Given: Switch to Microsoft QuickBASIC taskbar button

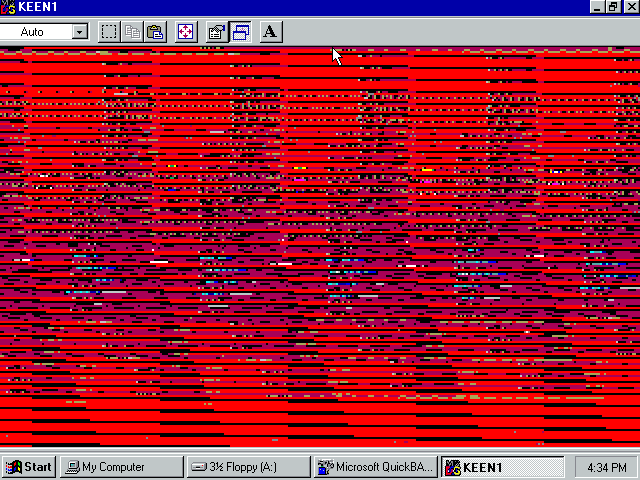Looking at the screenshot, I should click(x=376, y=467).
